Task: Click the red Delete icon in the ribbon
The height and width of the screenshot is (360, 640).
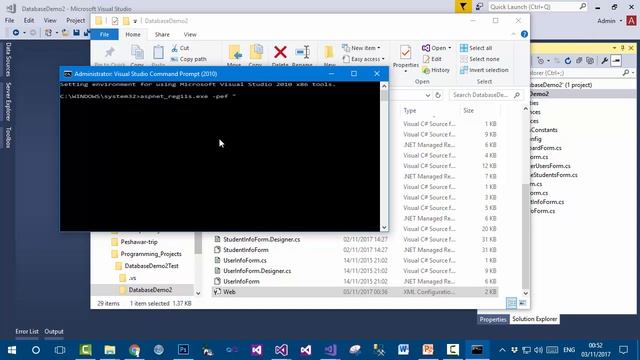Action: (x=280, y=52)
